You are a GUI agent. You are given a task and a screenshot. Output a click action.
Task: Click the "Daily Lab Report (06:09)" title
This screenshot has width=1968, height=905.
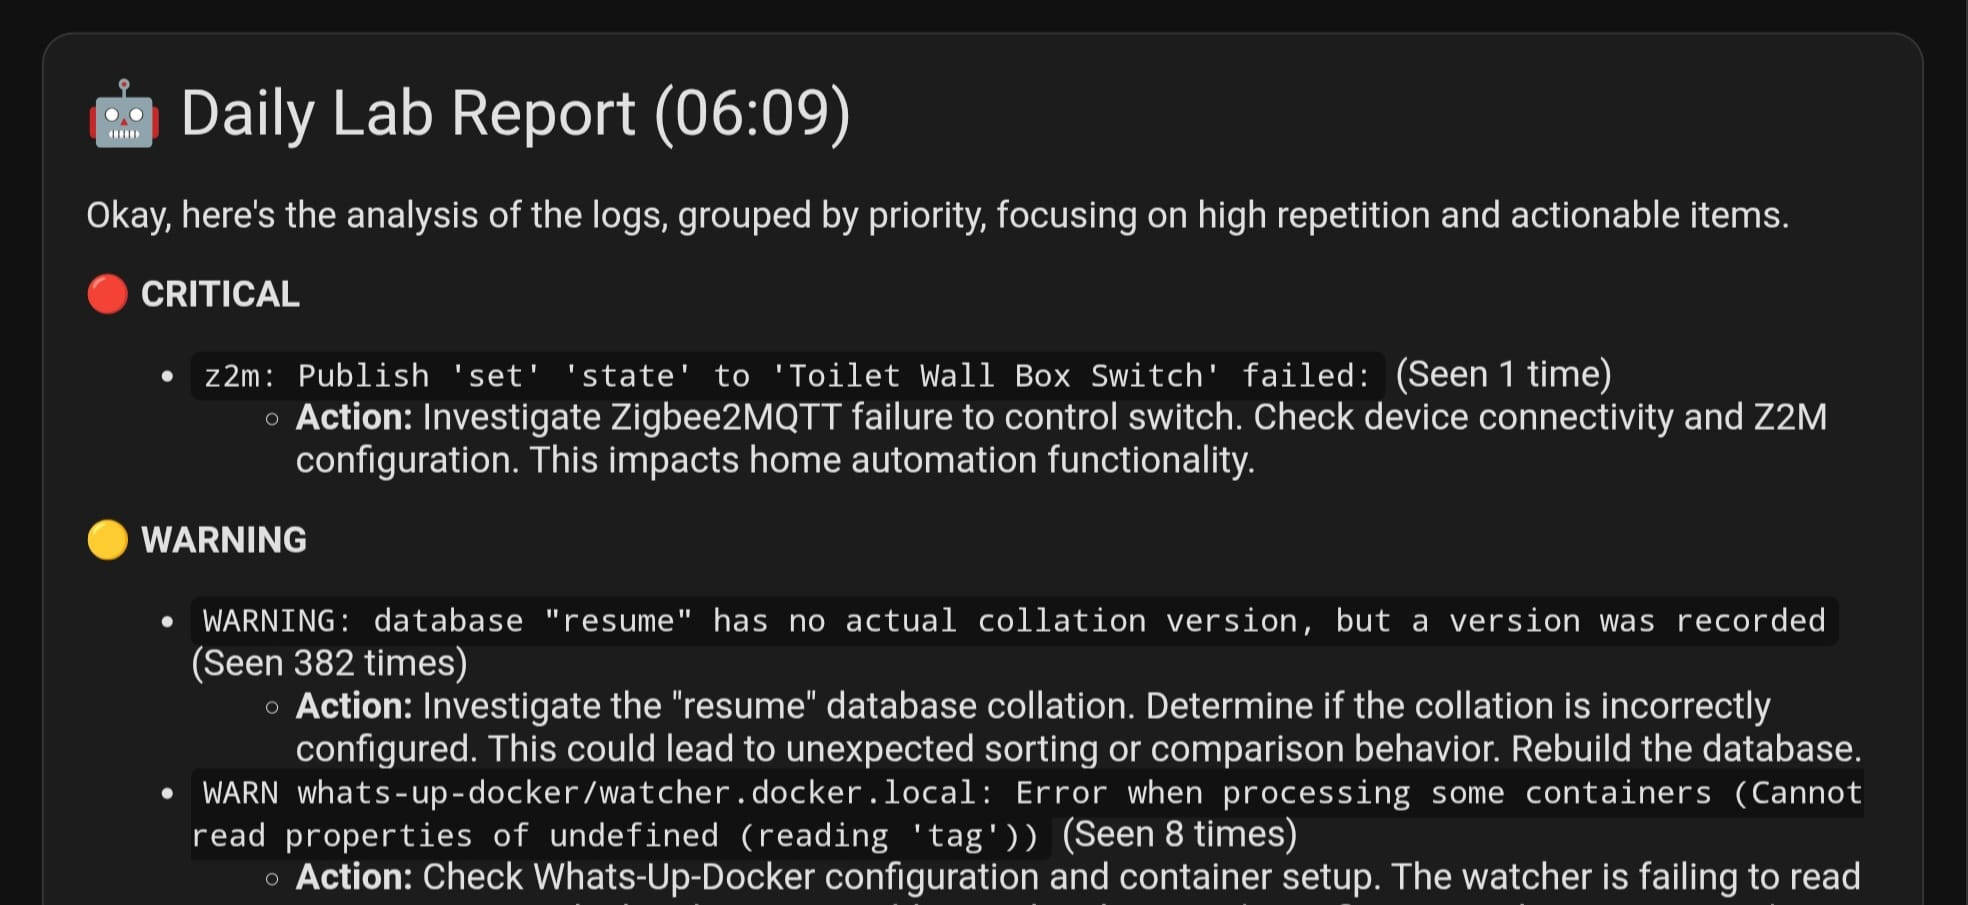515,113
